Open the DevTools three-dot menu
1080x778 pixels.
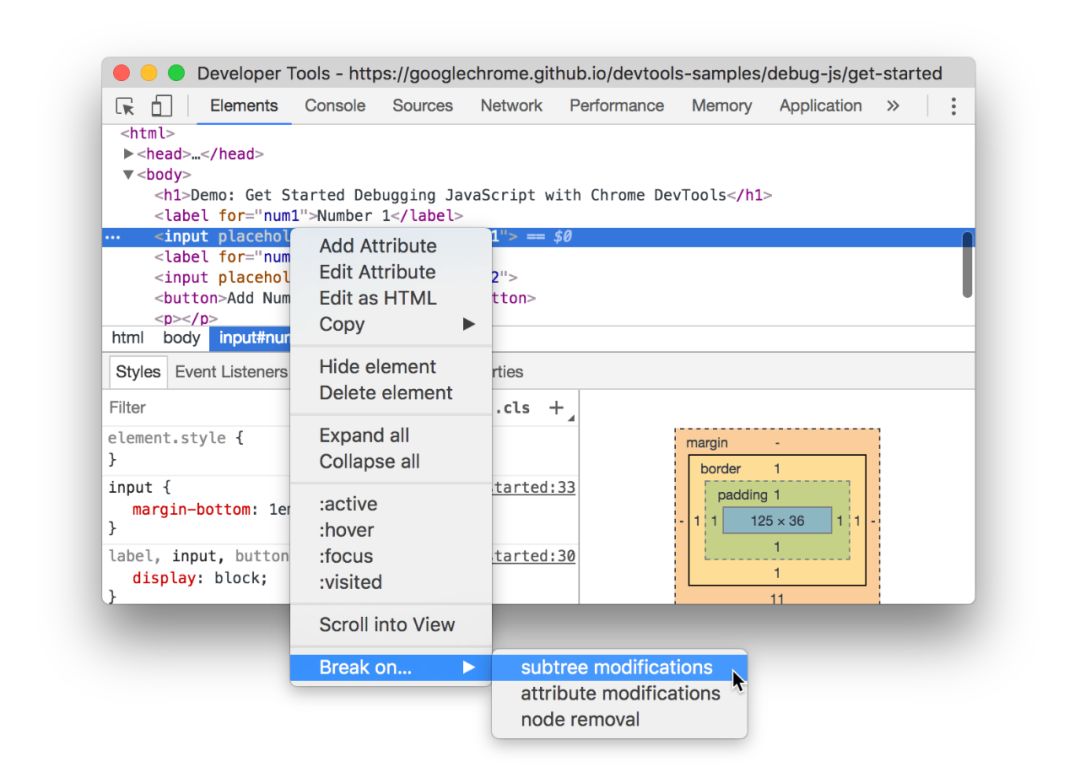point(953,106)
